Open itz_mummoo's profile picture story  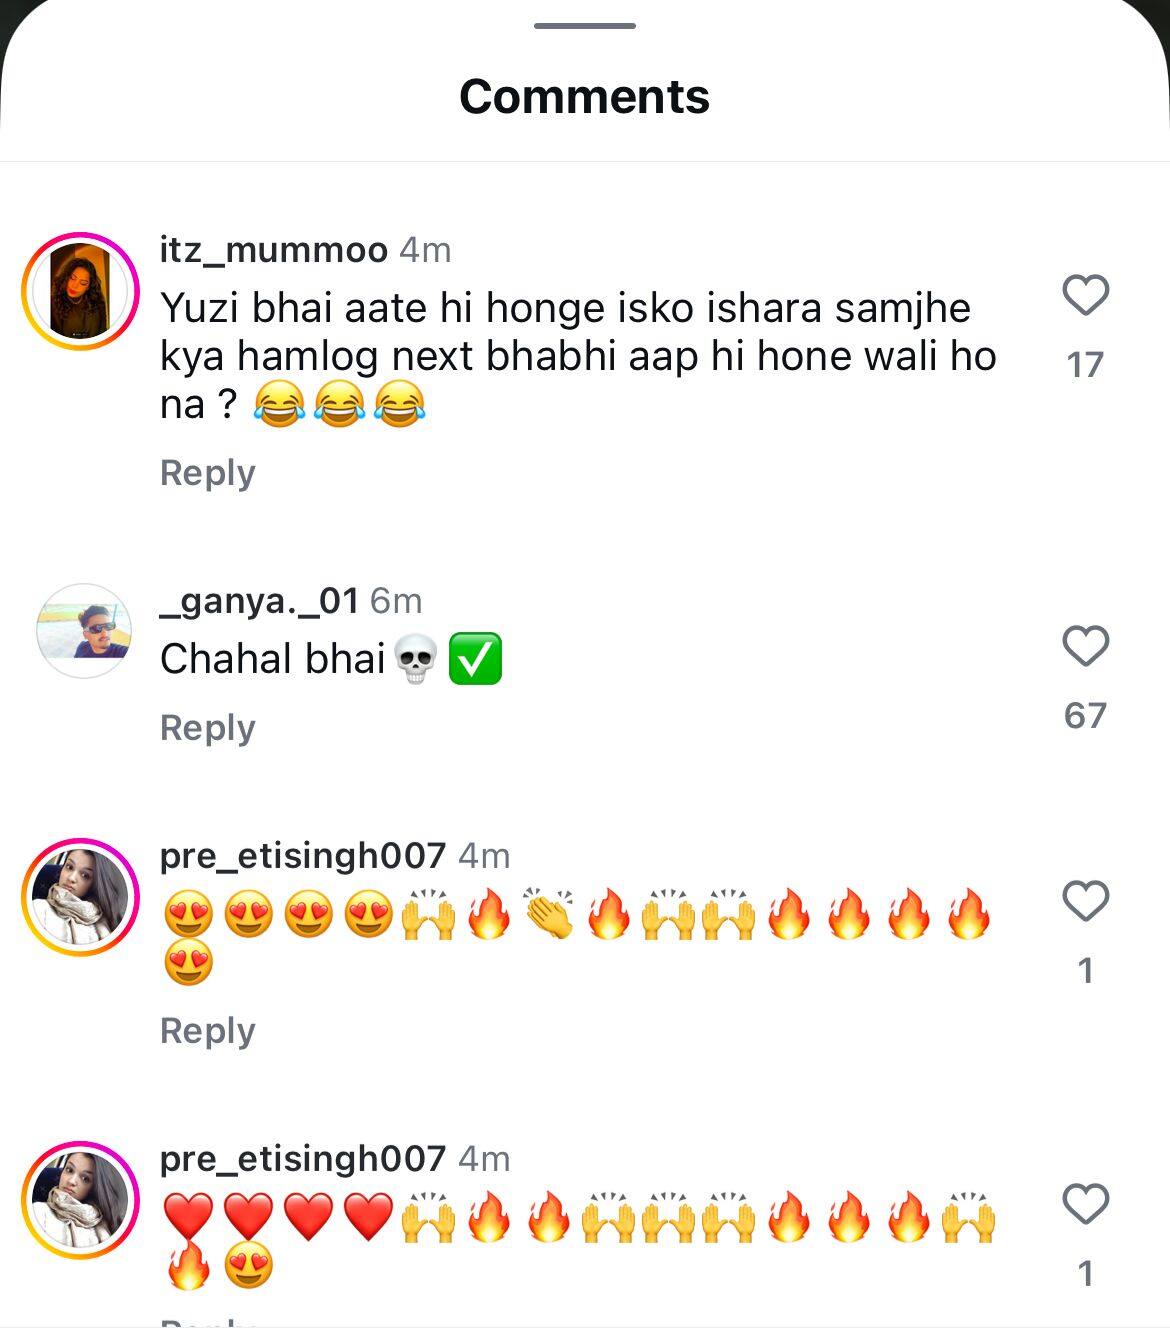coord(80,291)
